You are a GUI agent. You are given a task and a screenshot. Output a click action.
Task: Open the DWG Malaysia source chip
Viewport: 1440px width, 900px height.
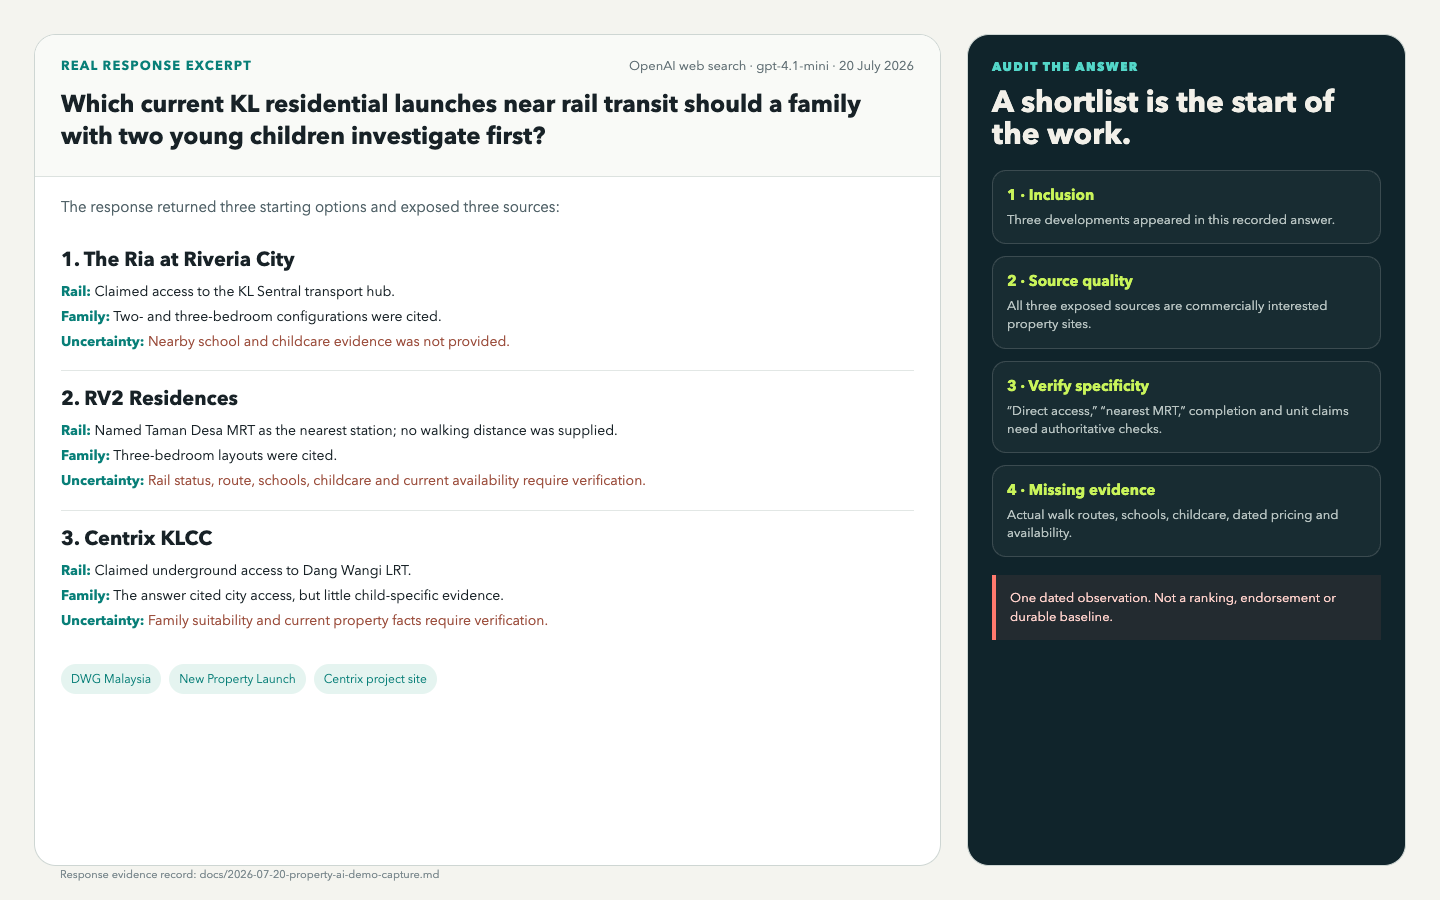pos(111,679)
